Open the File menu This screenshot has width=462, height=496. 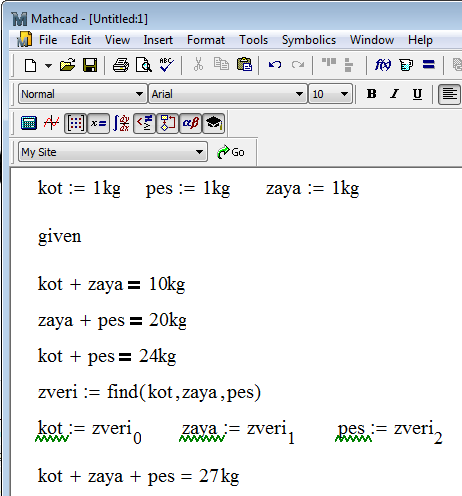pos(48,40)
